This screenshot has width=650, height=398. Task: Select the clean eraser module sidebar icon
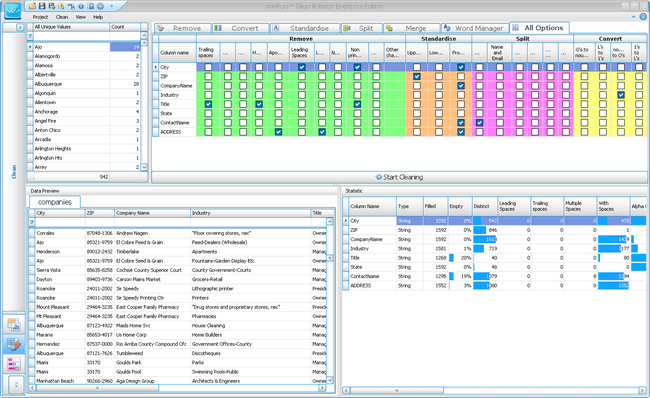point(14,344)
